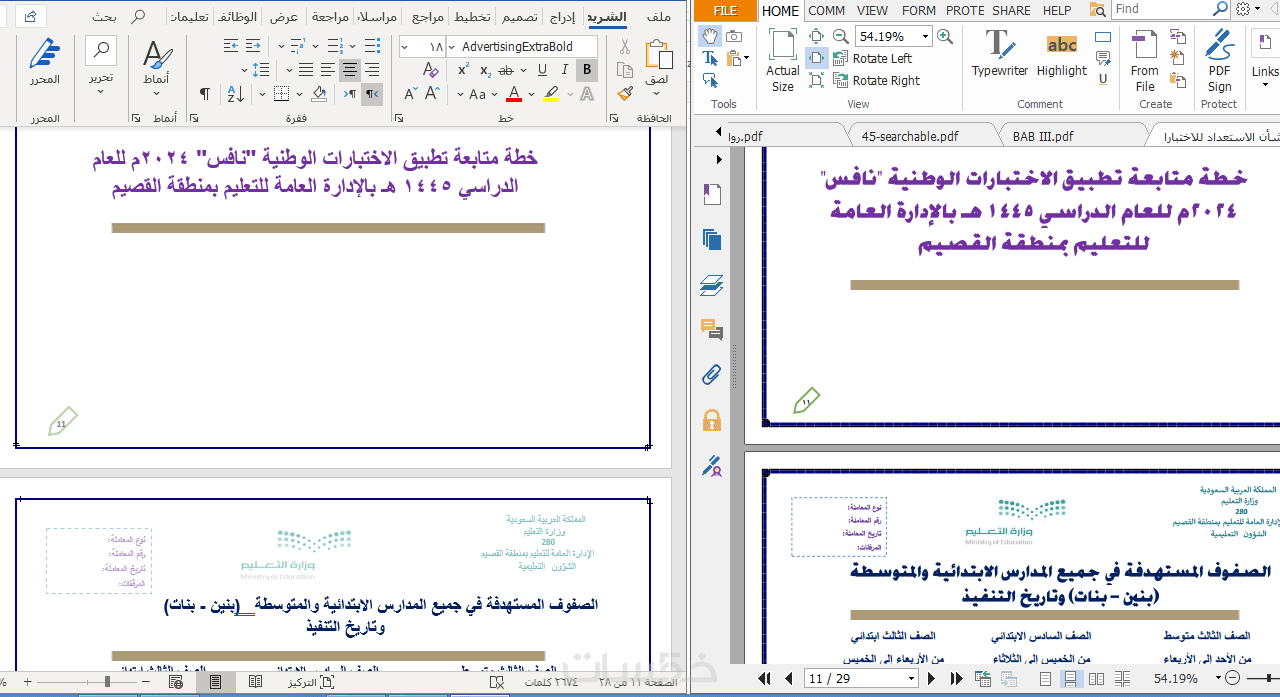
Task: Toggle Underline formatting in Word
Action: 542,70
